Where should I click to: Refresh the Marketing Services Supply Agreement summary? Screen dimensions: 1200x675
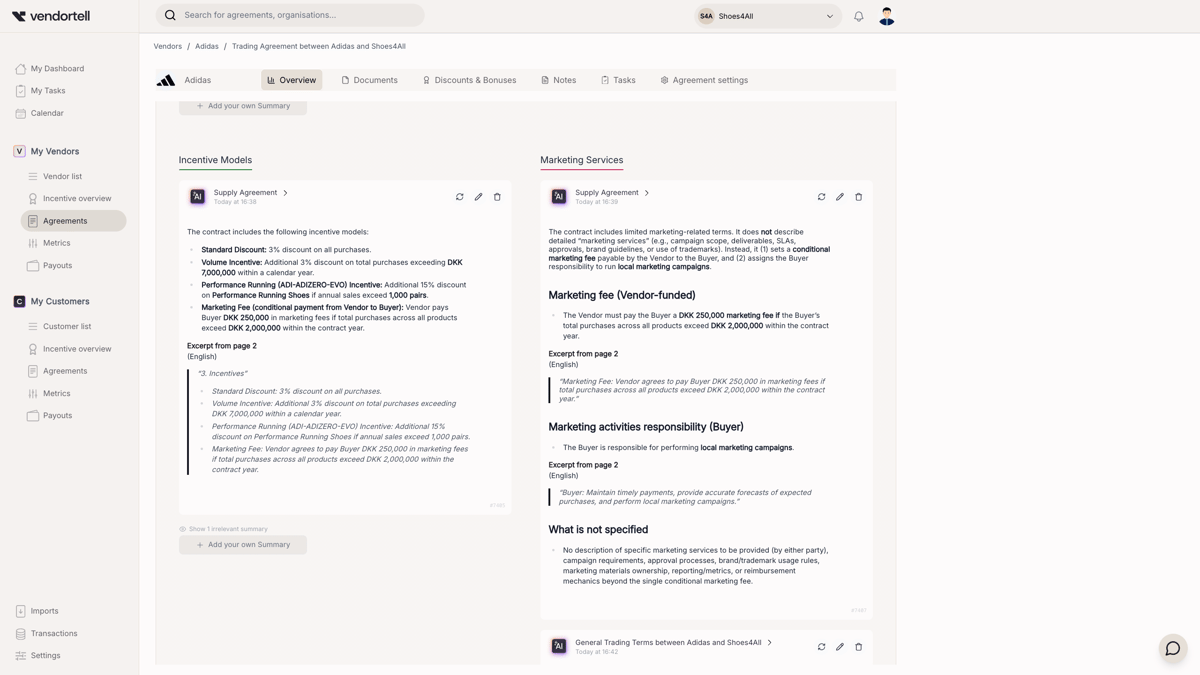pos(821,197)
